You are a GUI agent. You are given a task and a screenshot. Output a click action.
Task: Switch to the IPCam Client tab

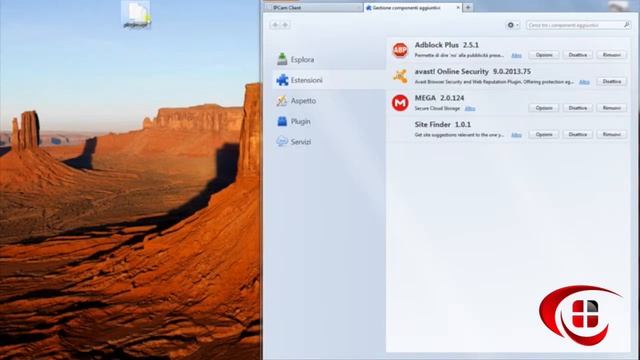313,8
